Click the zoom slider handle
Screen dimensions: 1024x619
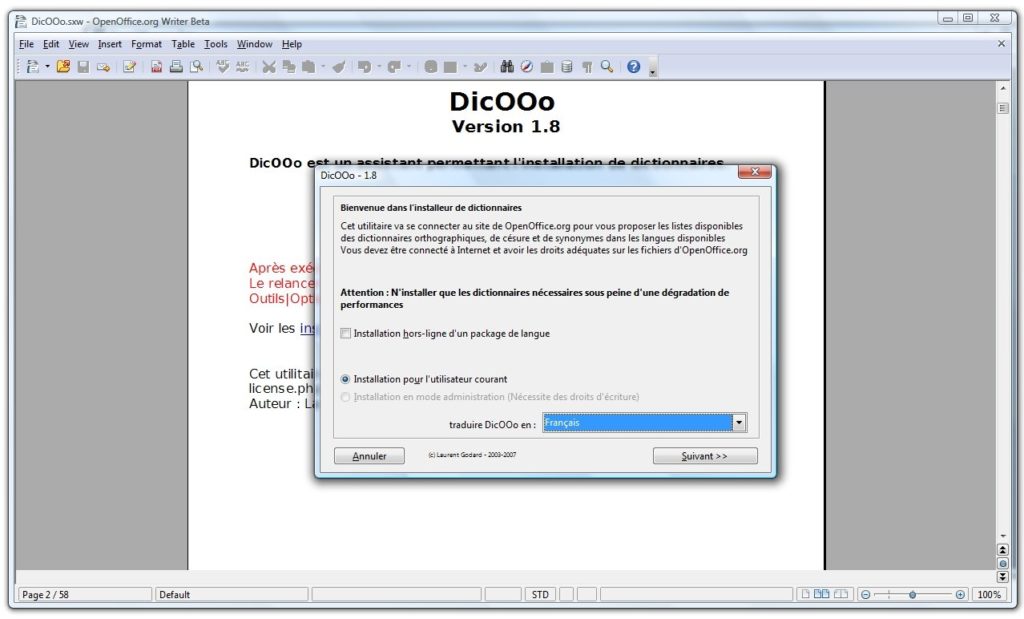[x=912, y=595]
